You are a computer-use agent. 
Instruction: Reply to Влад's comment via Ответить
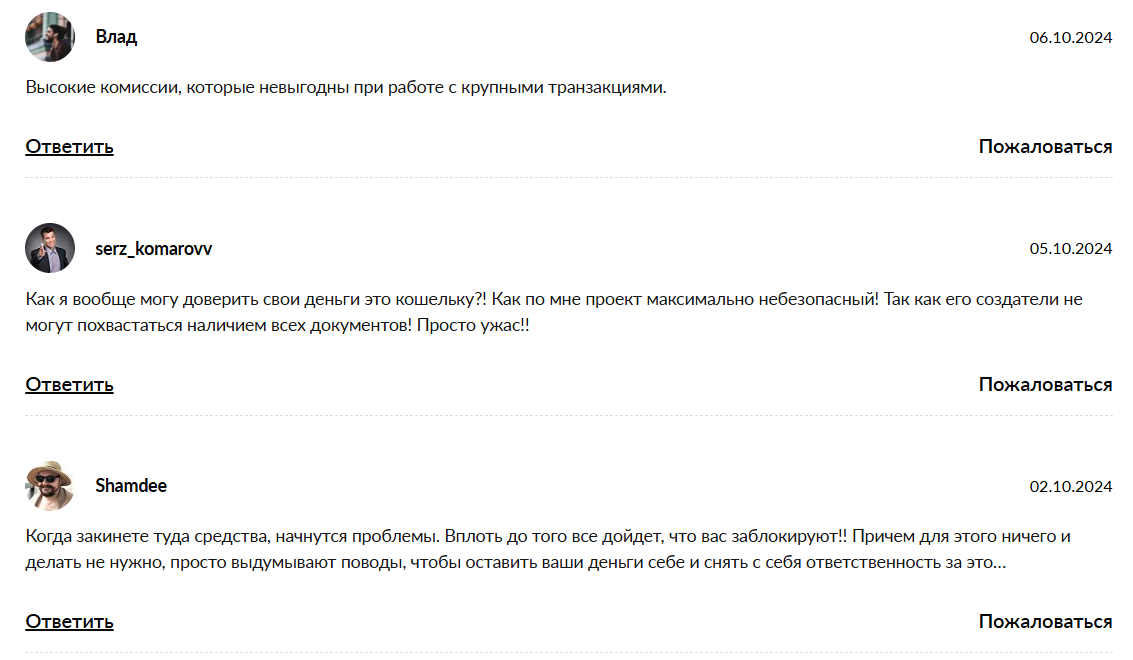(69, 147)
